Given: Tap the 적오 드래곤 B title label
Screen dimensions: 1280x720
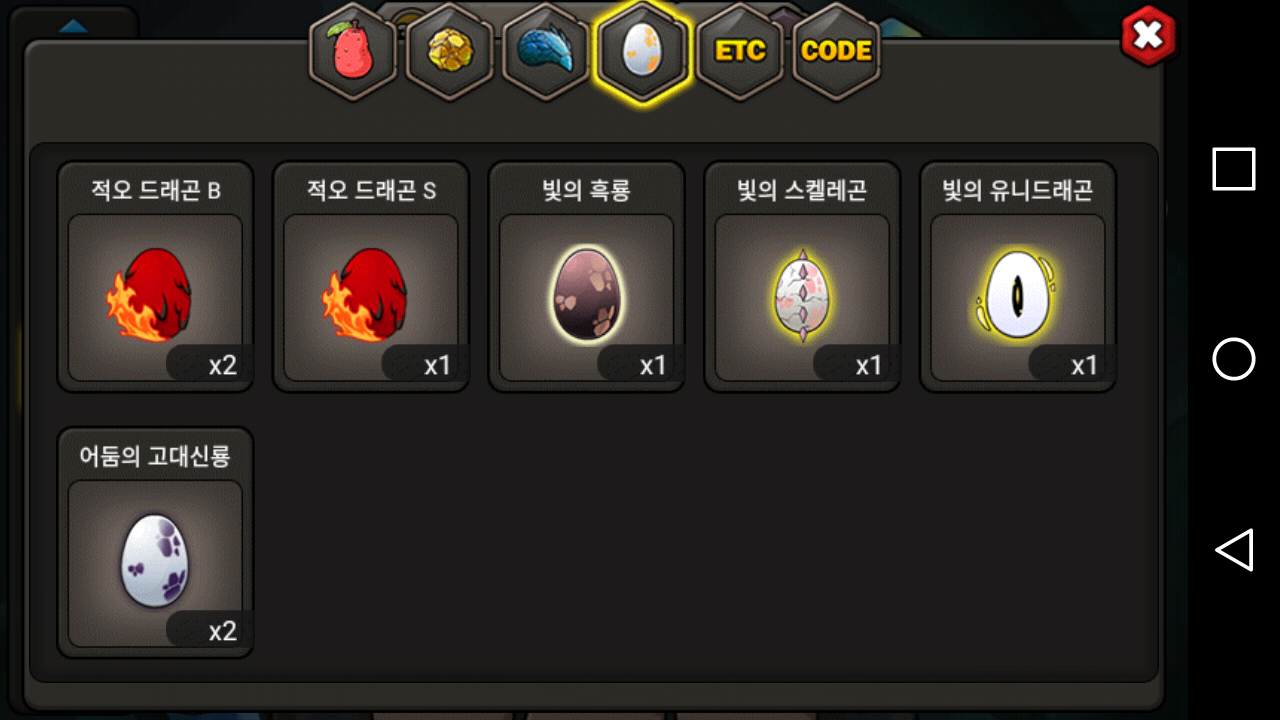Looking at the screenshot, I should pos(155,190).
